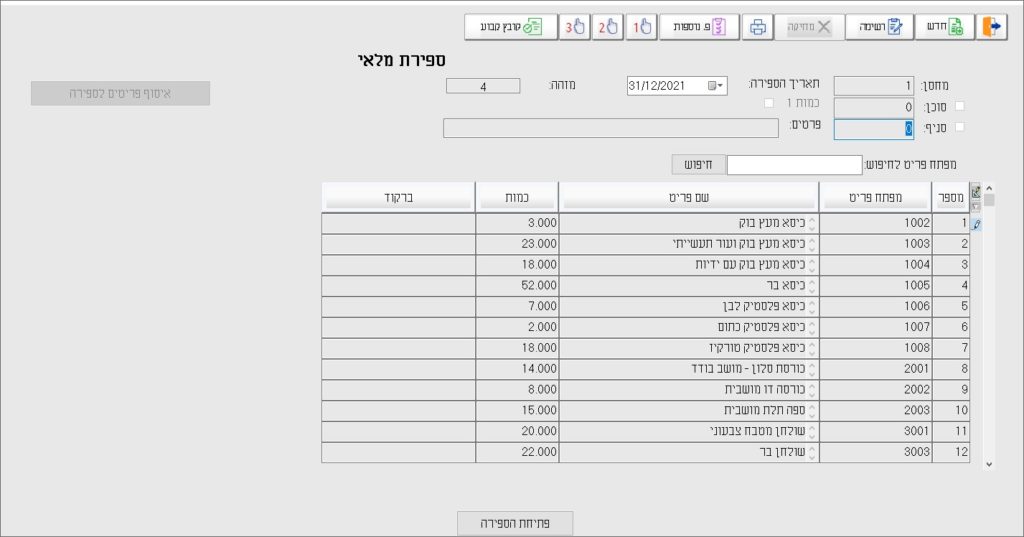Click the spinner on שולחן בר row

(812, 452)
